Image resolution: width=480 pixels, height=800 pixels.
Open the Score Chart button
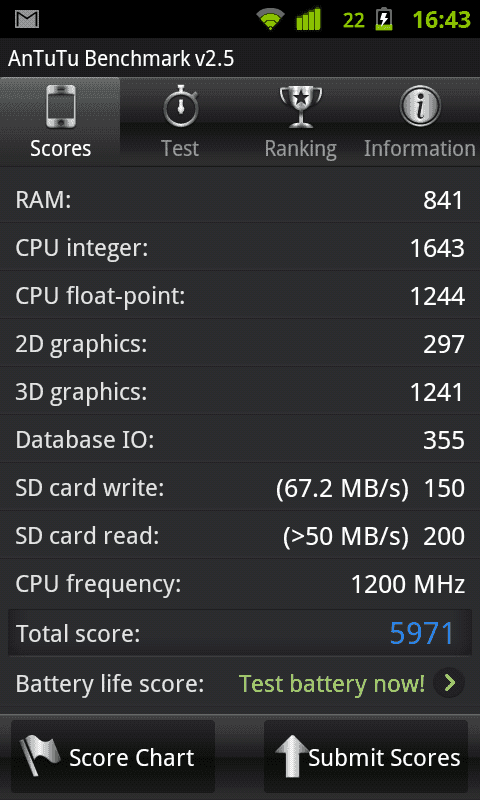[113, 756]
